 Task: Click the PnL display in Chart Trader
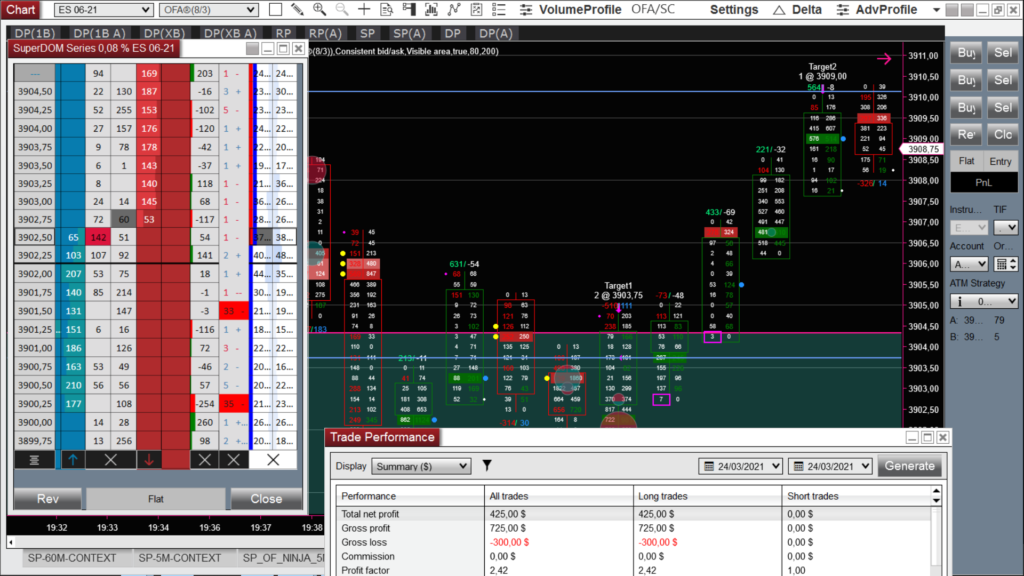(984, 182)
